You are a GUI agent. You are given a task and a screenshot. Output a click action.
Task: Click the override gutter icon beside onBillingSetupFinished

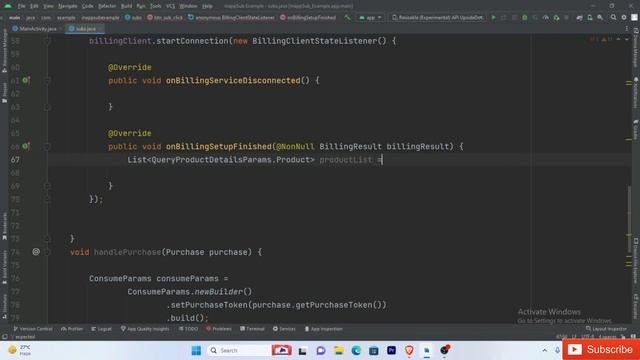point(26,146)
